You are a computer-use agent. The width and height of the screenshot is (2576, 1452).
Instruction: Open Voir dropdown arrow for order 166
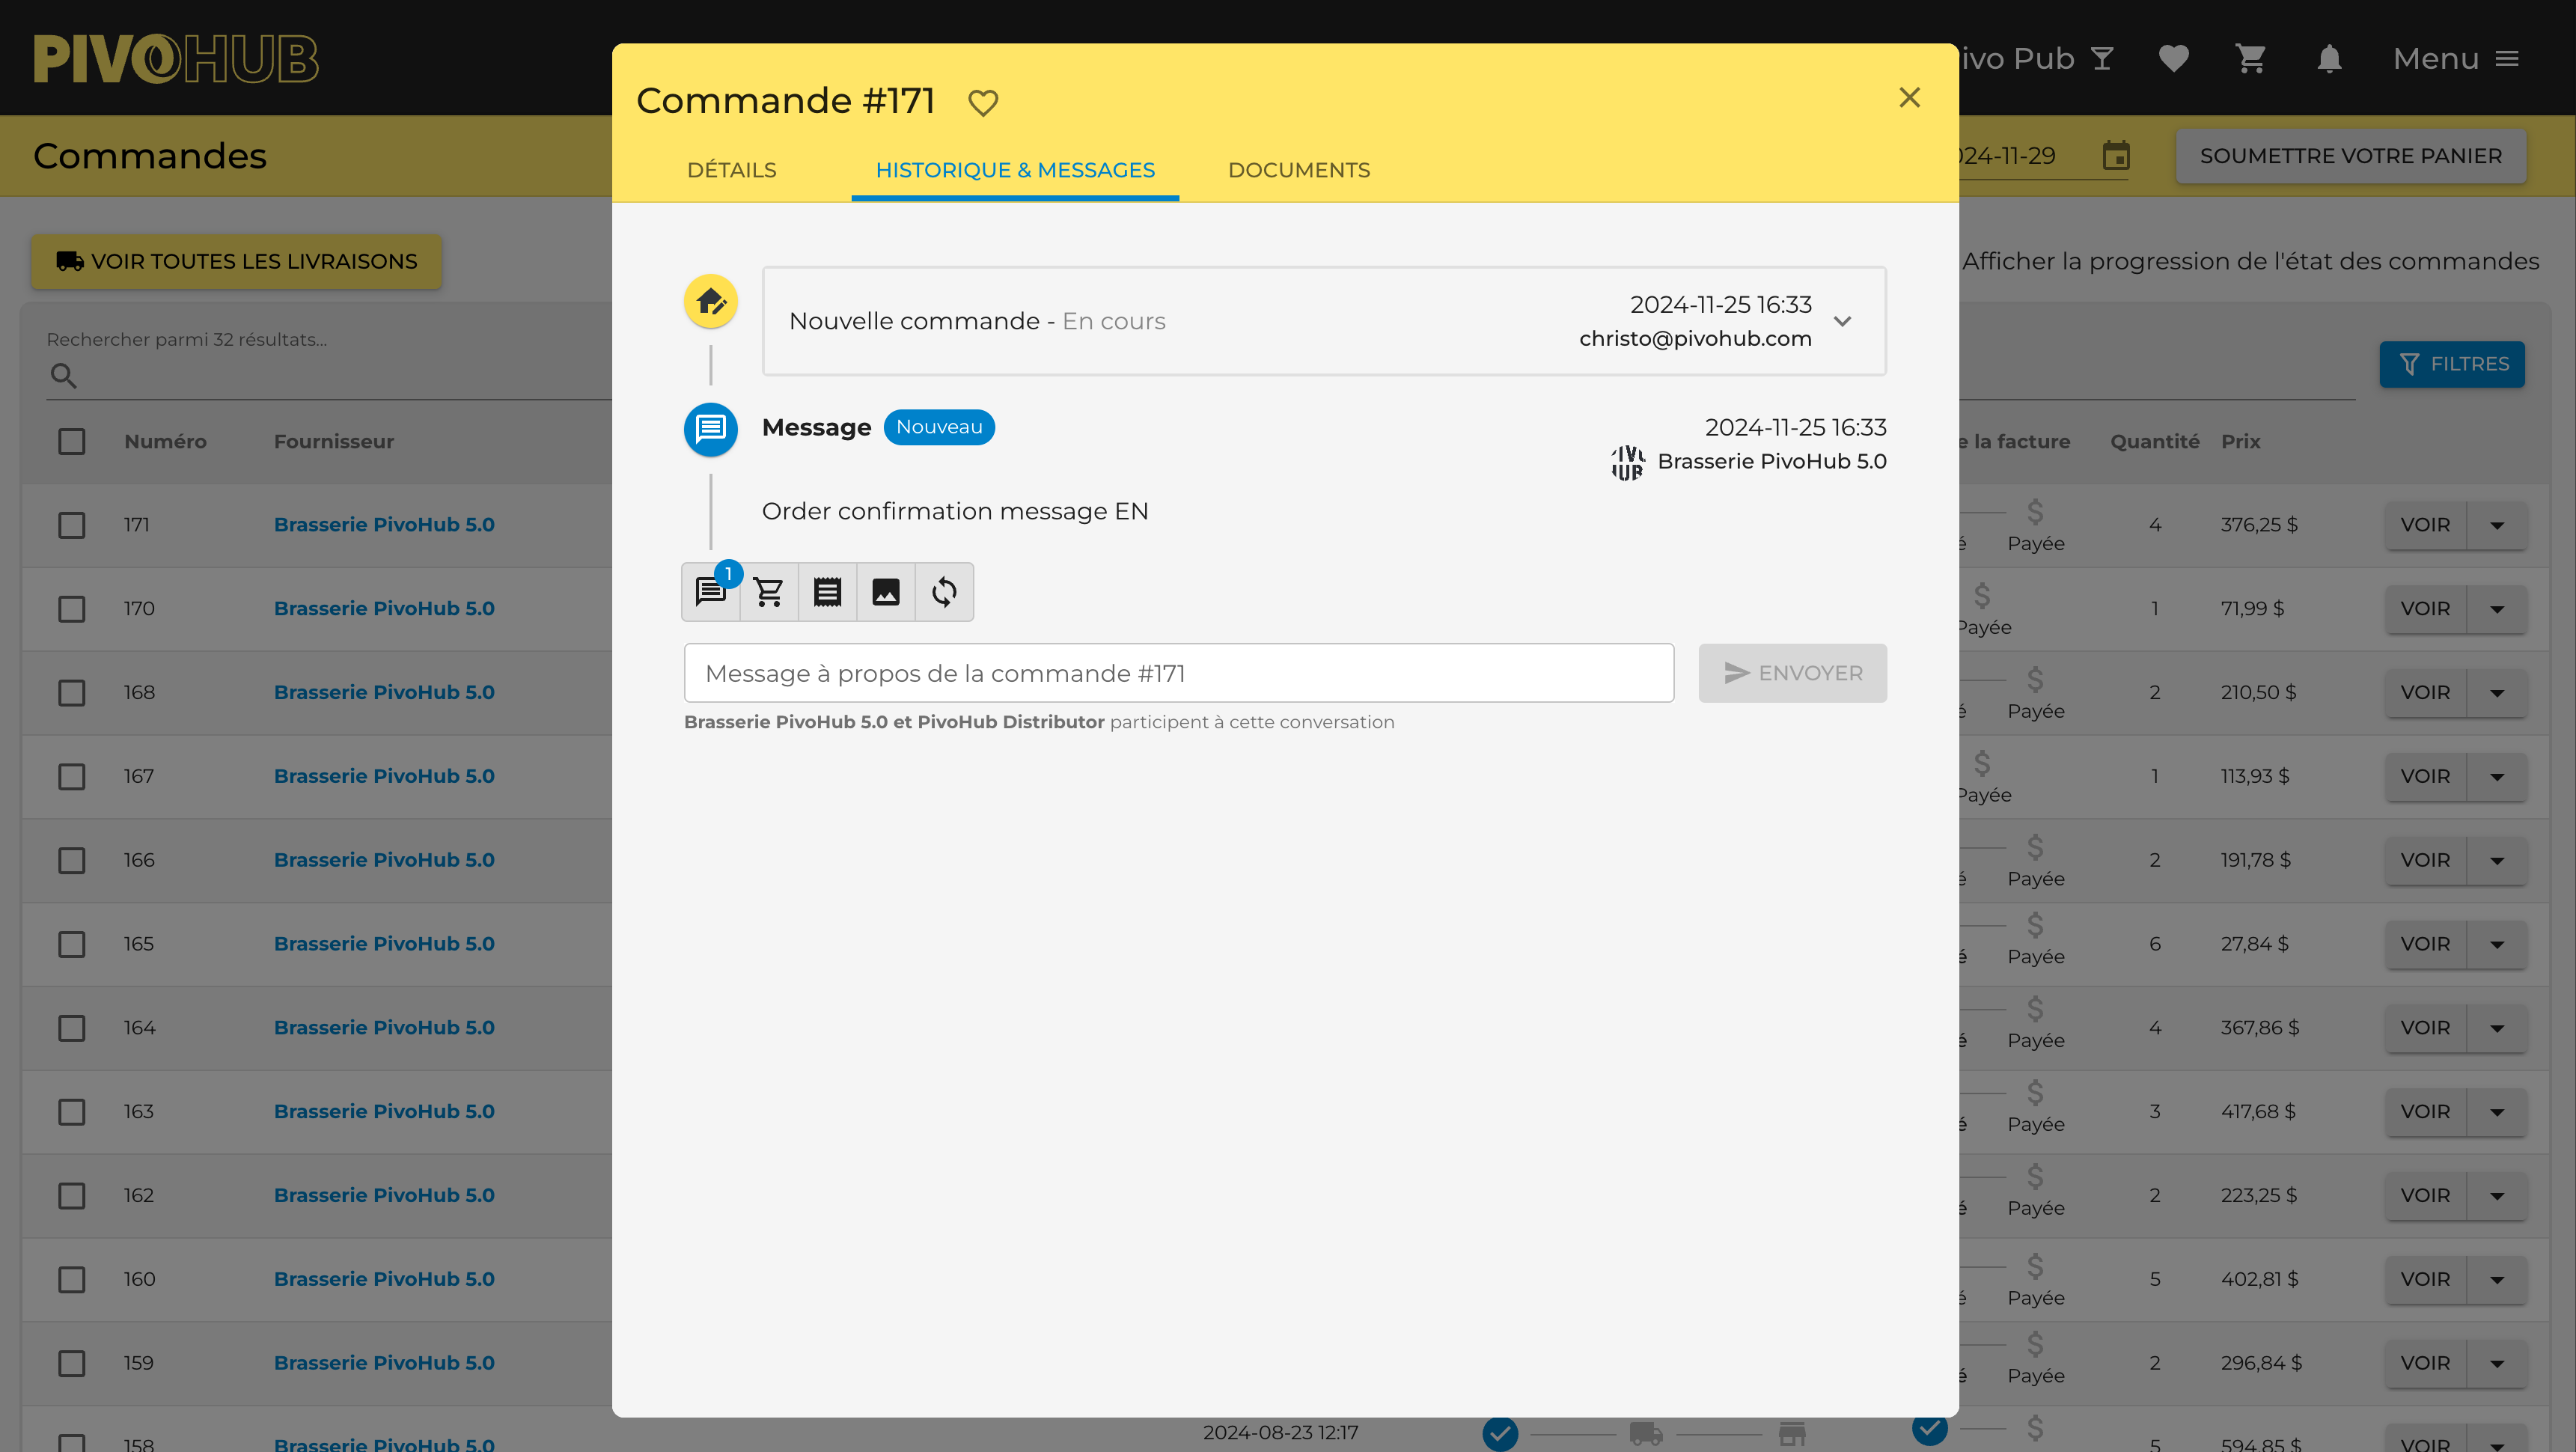[2496, 860]
